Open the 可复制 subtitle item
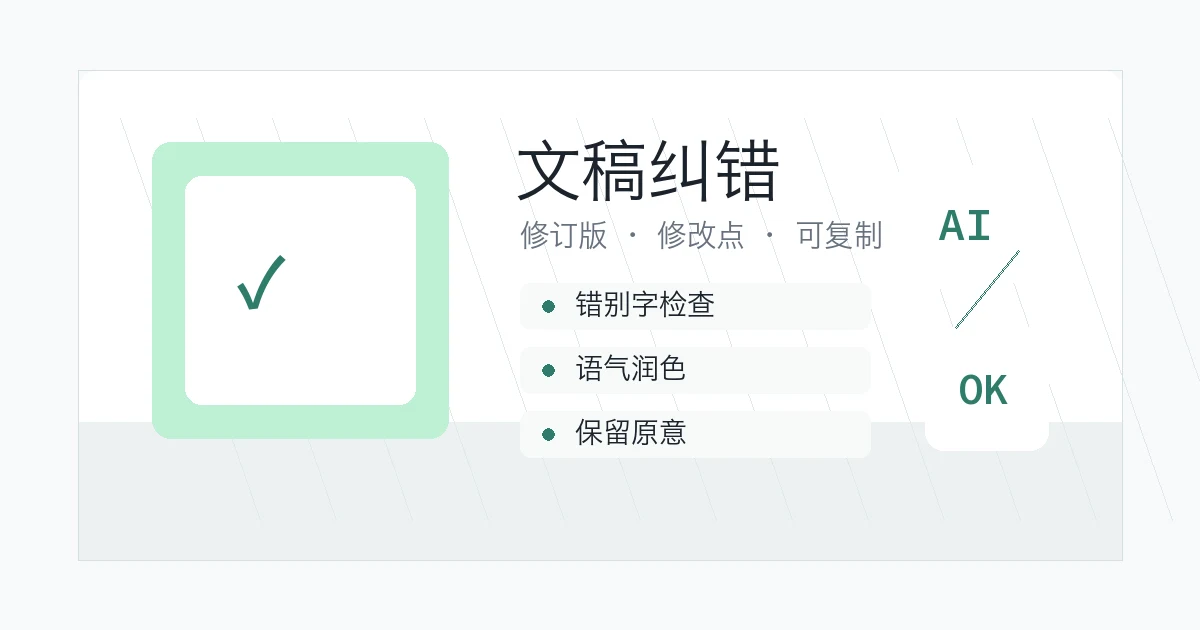The width and height of the screenshot is (1200, 630). pos(839,235)
